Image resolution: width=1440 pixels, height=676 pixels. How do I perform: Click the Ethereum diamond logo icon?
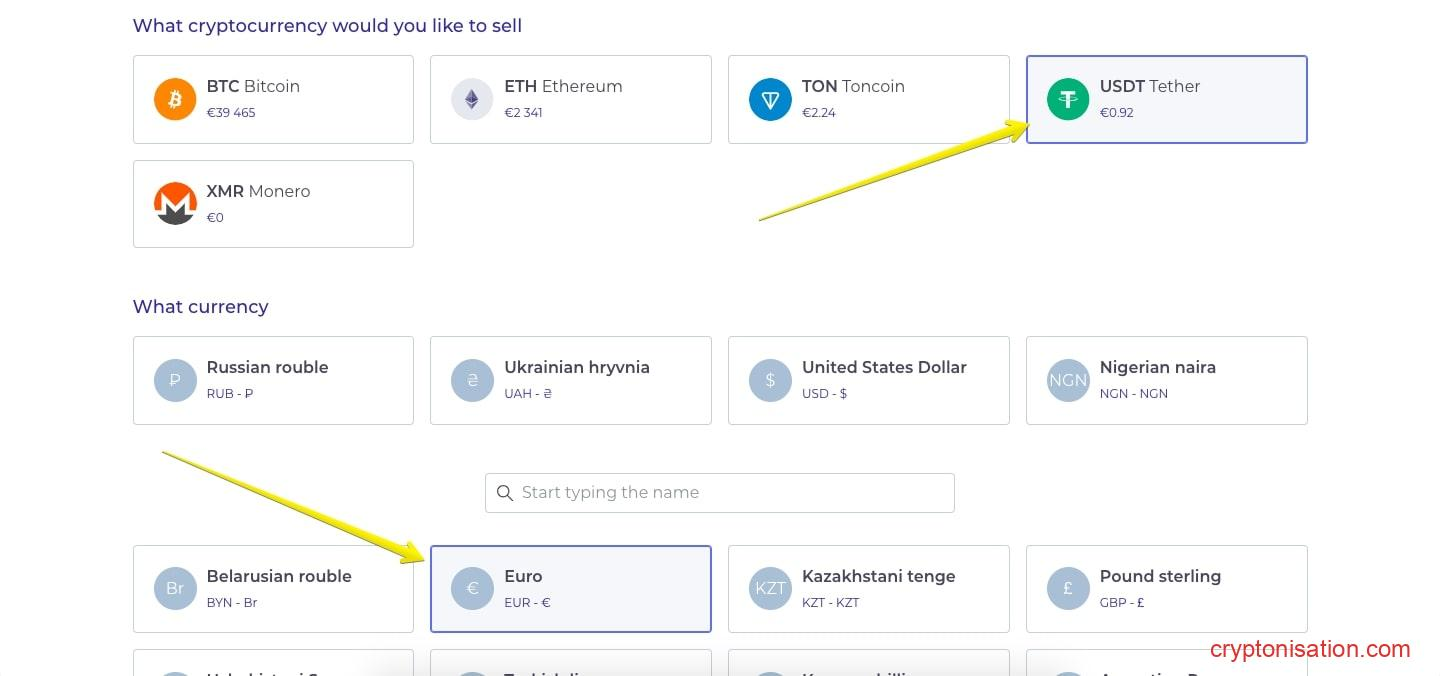tap(472, 100)
